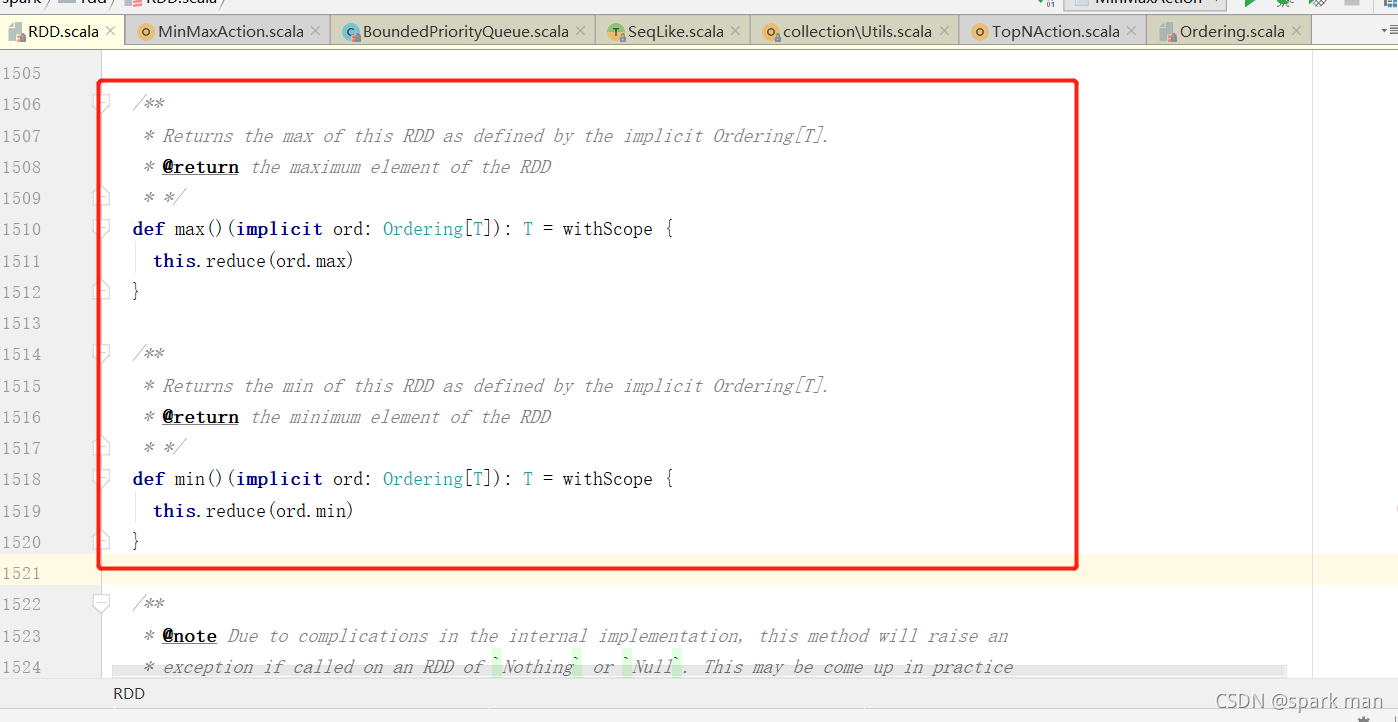Click 'withScope' on line 1510
Viewport: 1398px width, 722px height.
click(607, 229)
